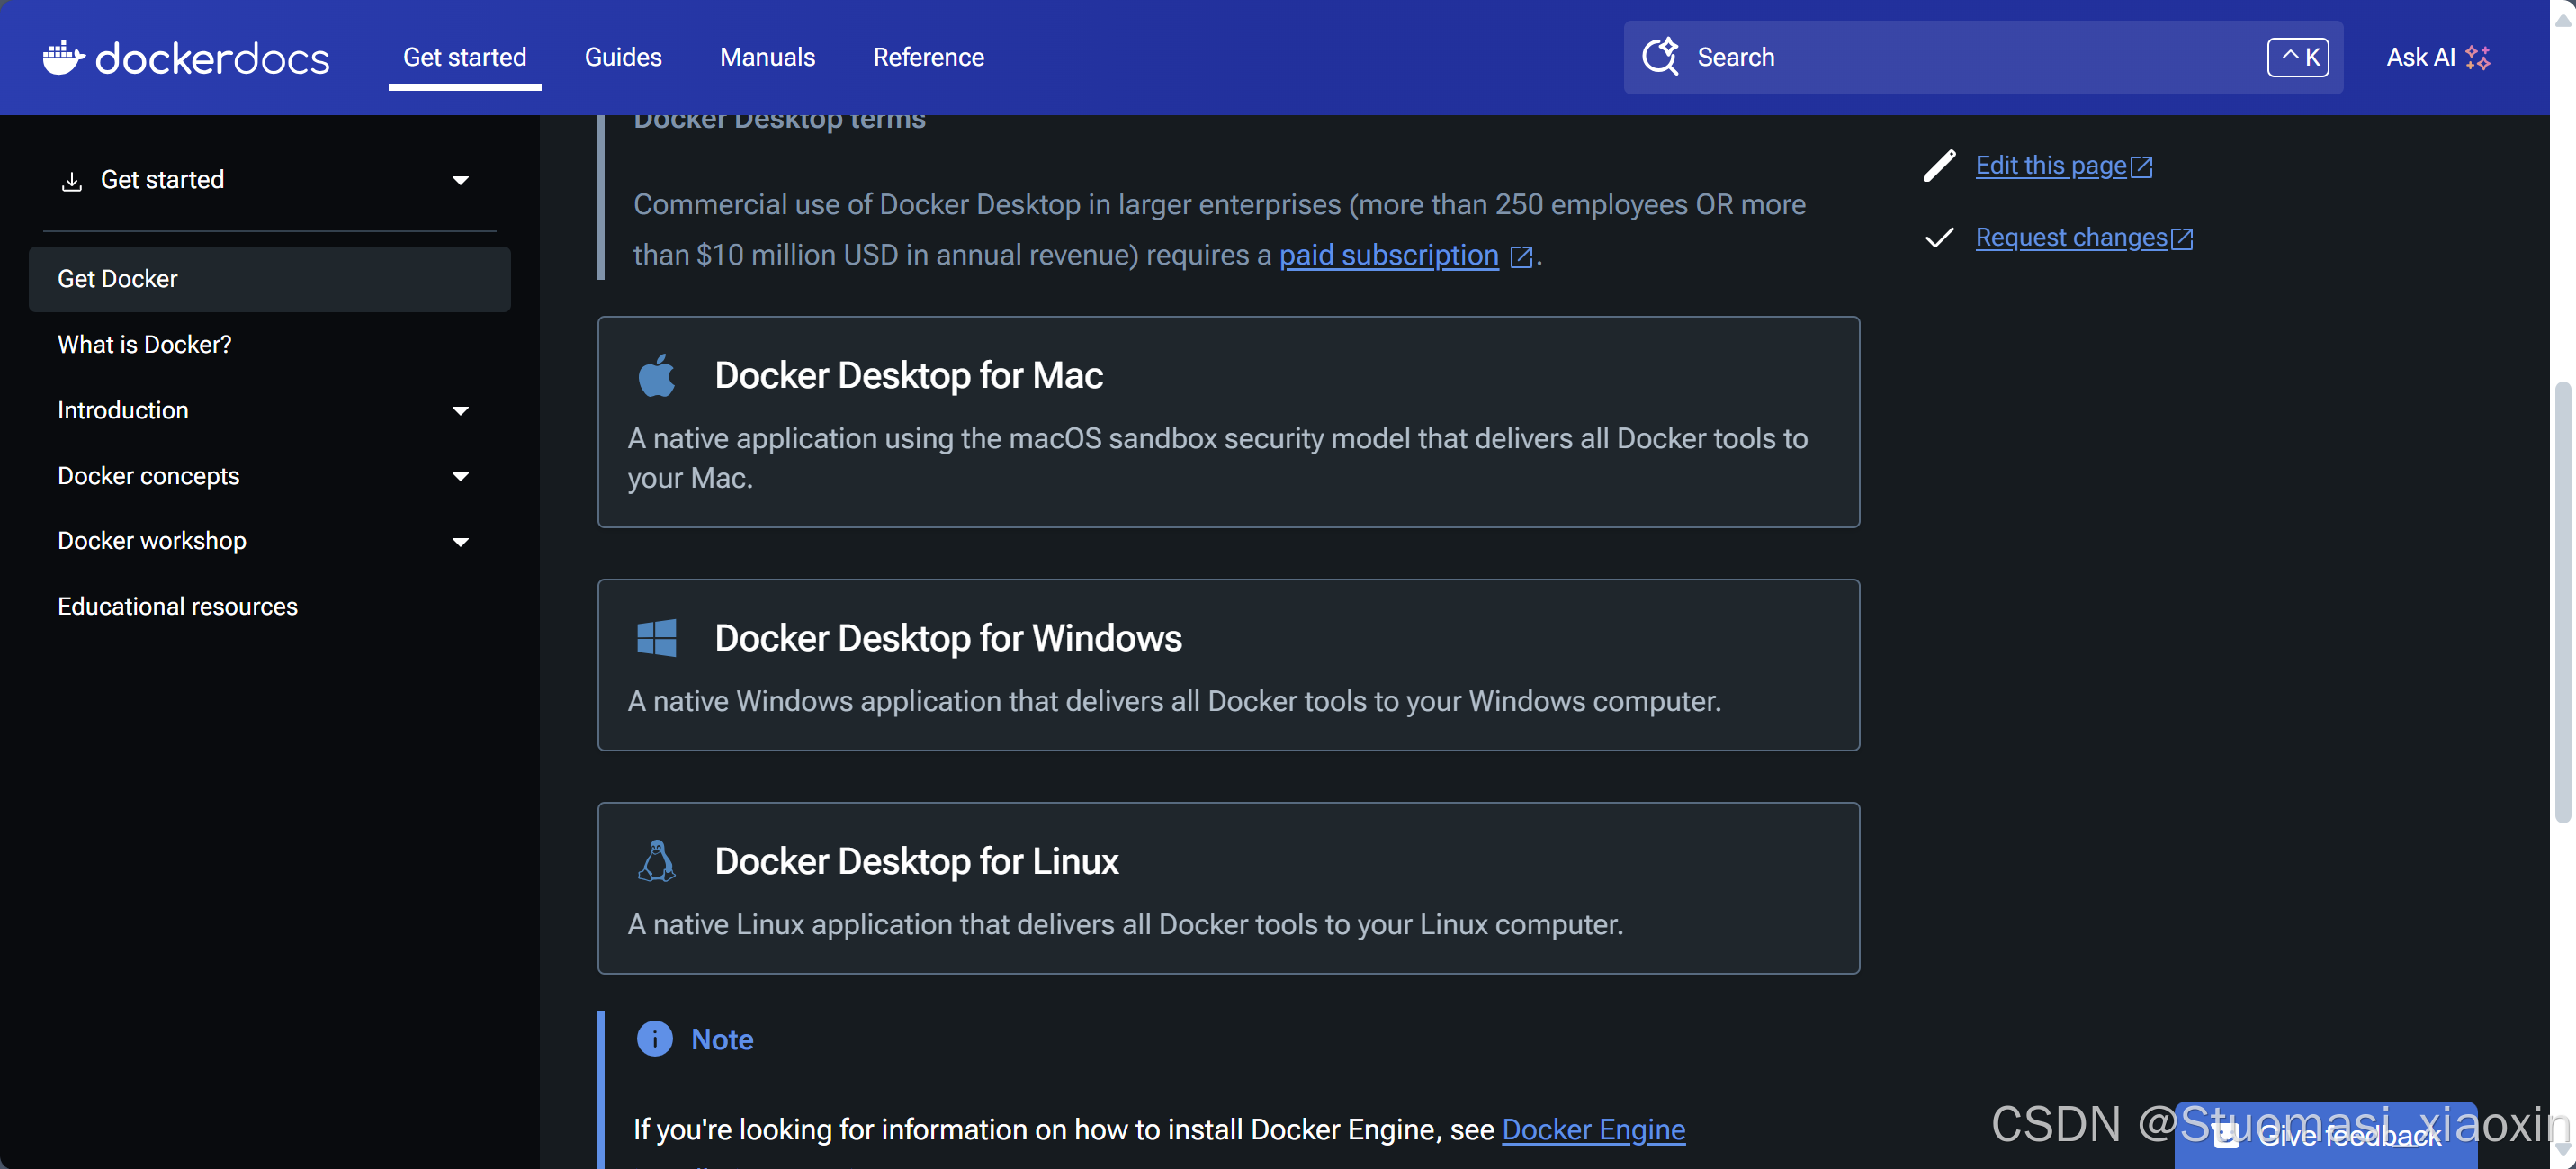
Task: Click the scrollbar up arrow
Action: (2562, 20)
